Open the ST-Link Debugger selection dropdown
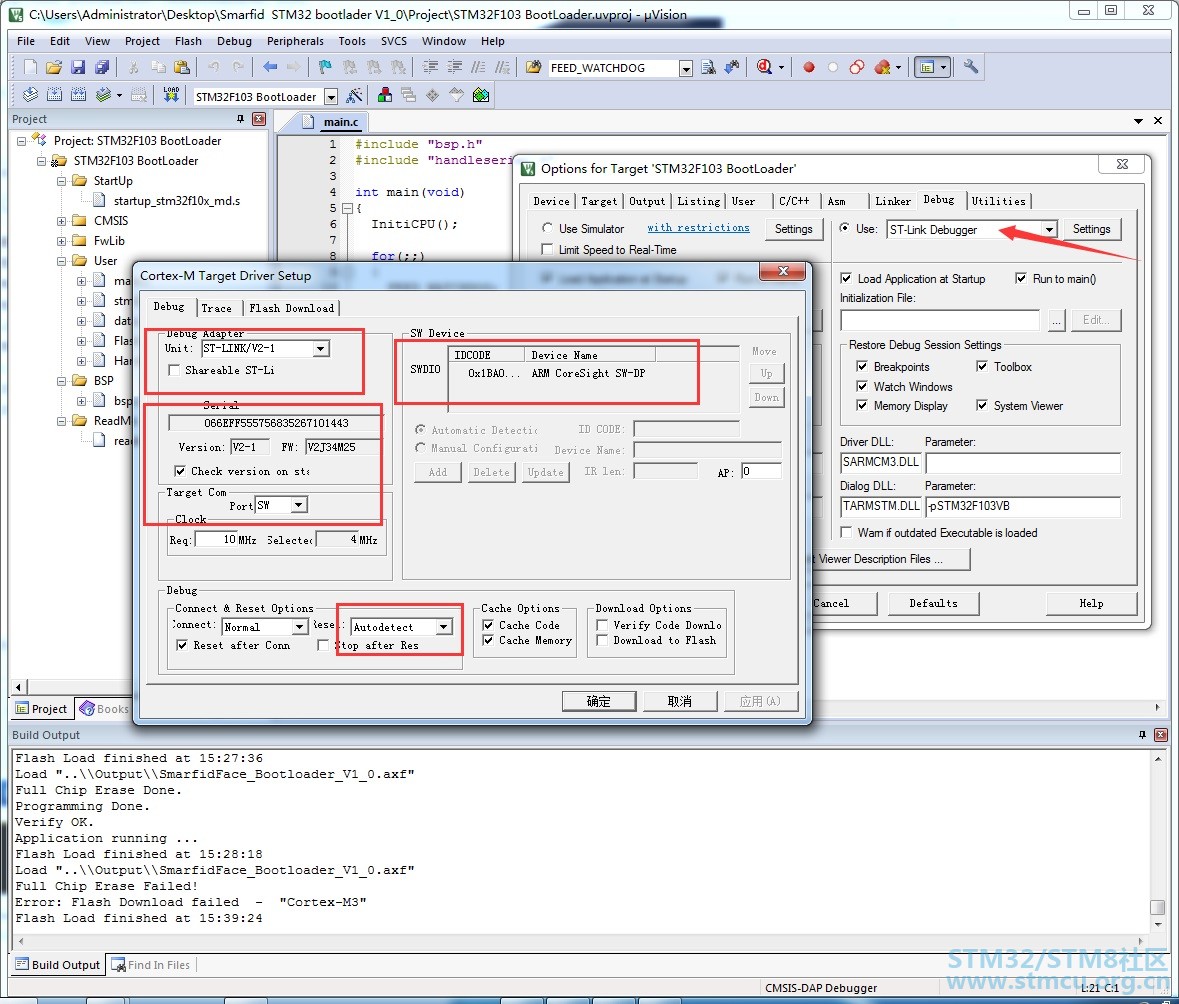The image size is (1179, 1004). pyautogui.click(x=1049, y=229)
